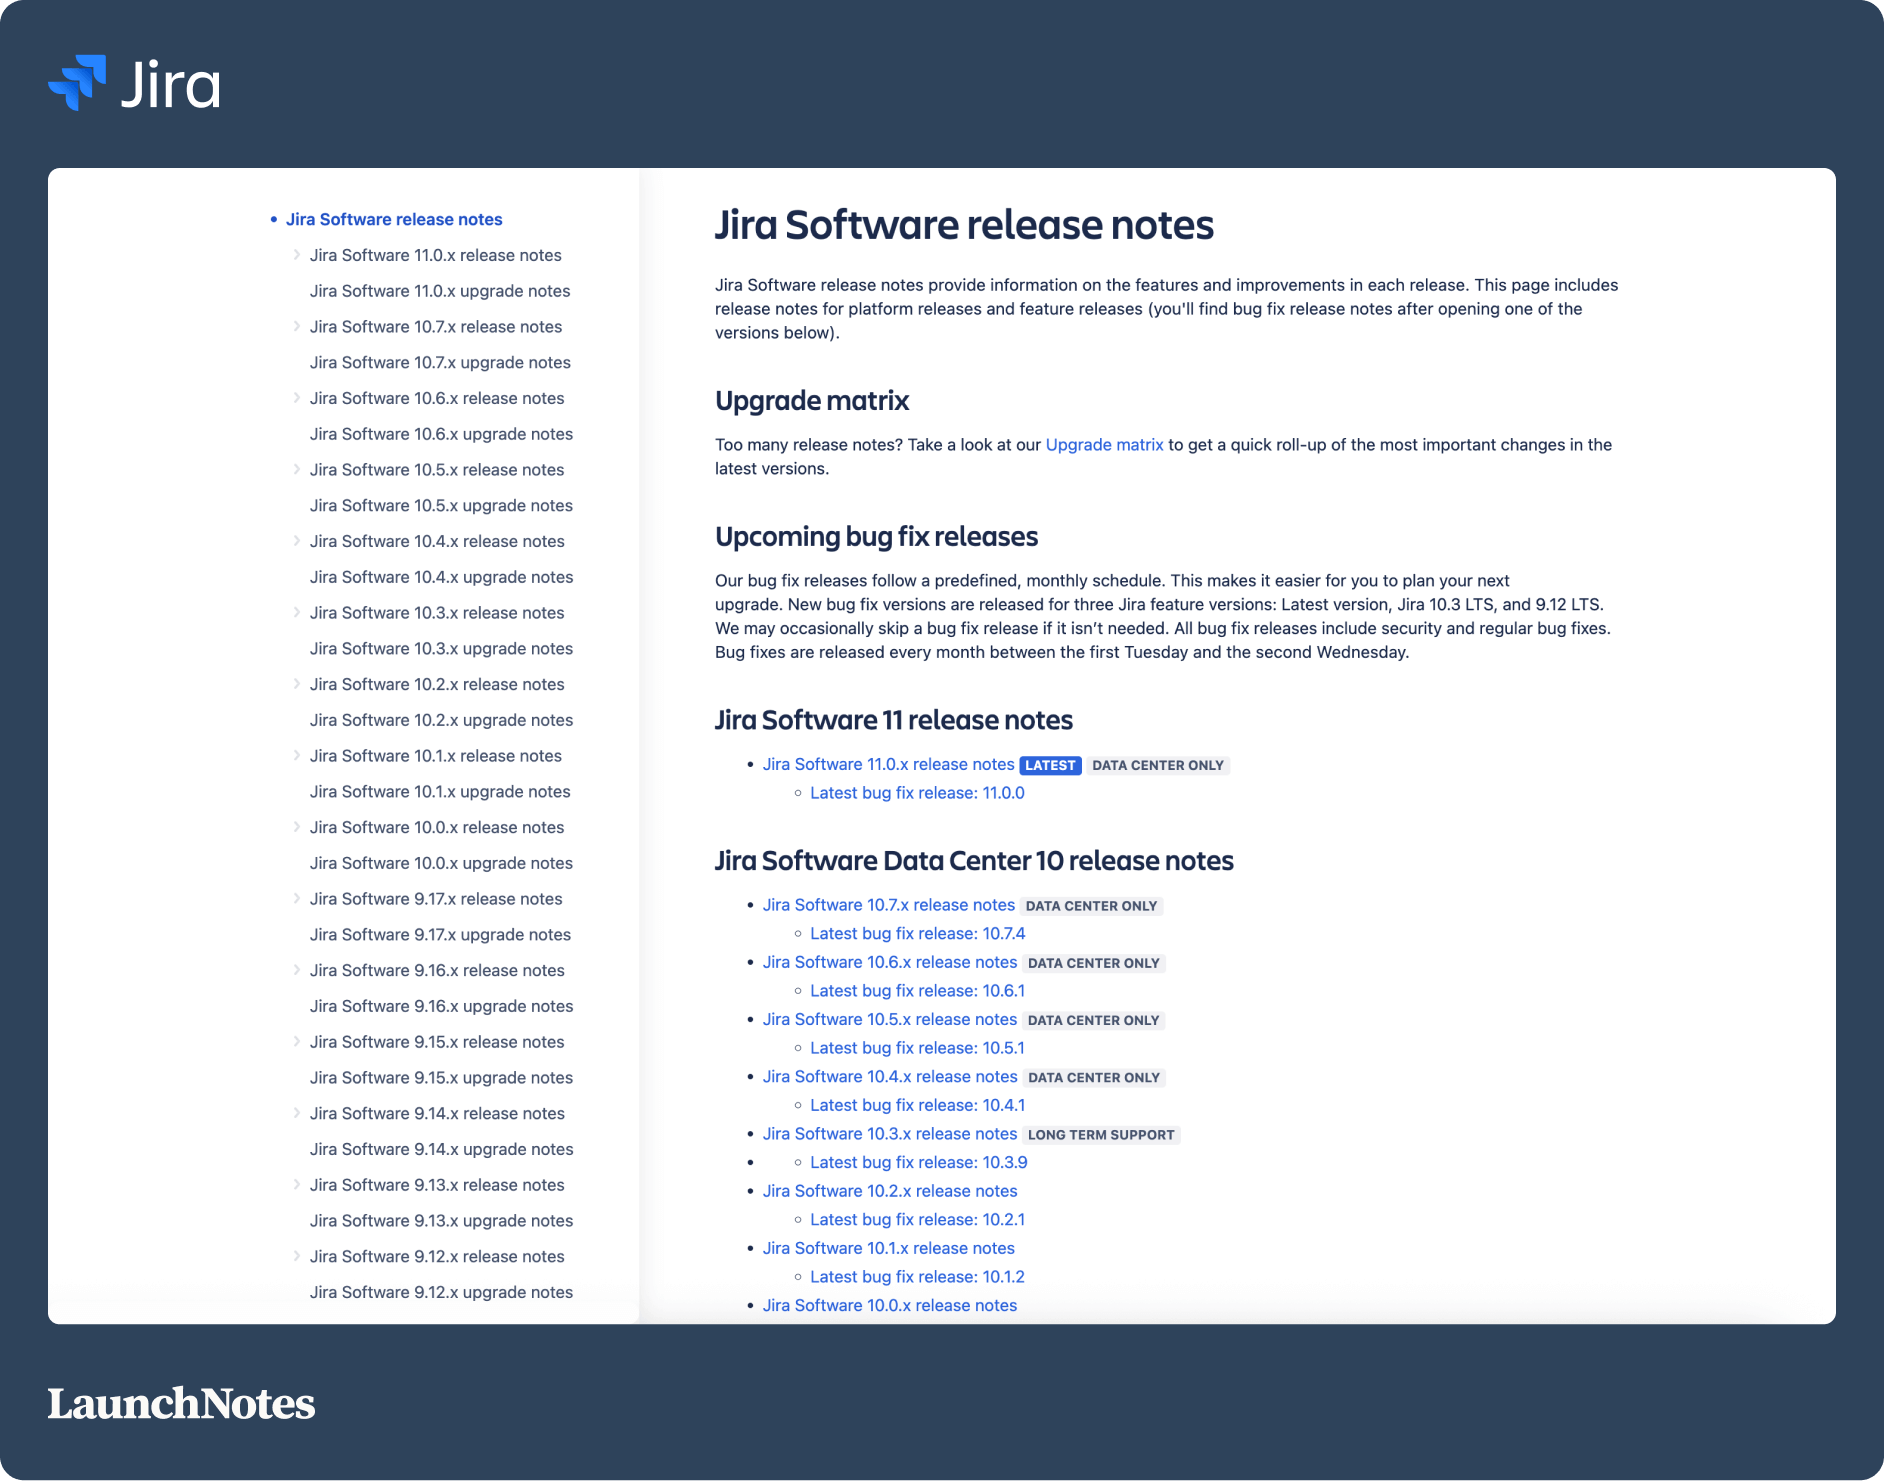Follow the Upgrade matrix link

click(1104, 445)
